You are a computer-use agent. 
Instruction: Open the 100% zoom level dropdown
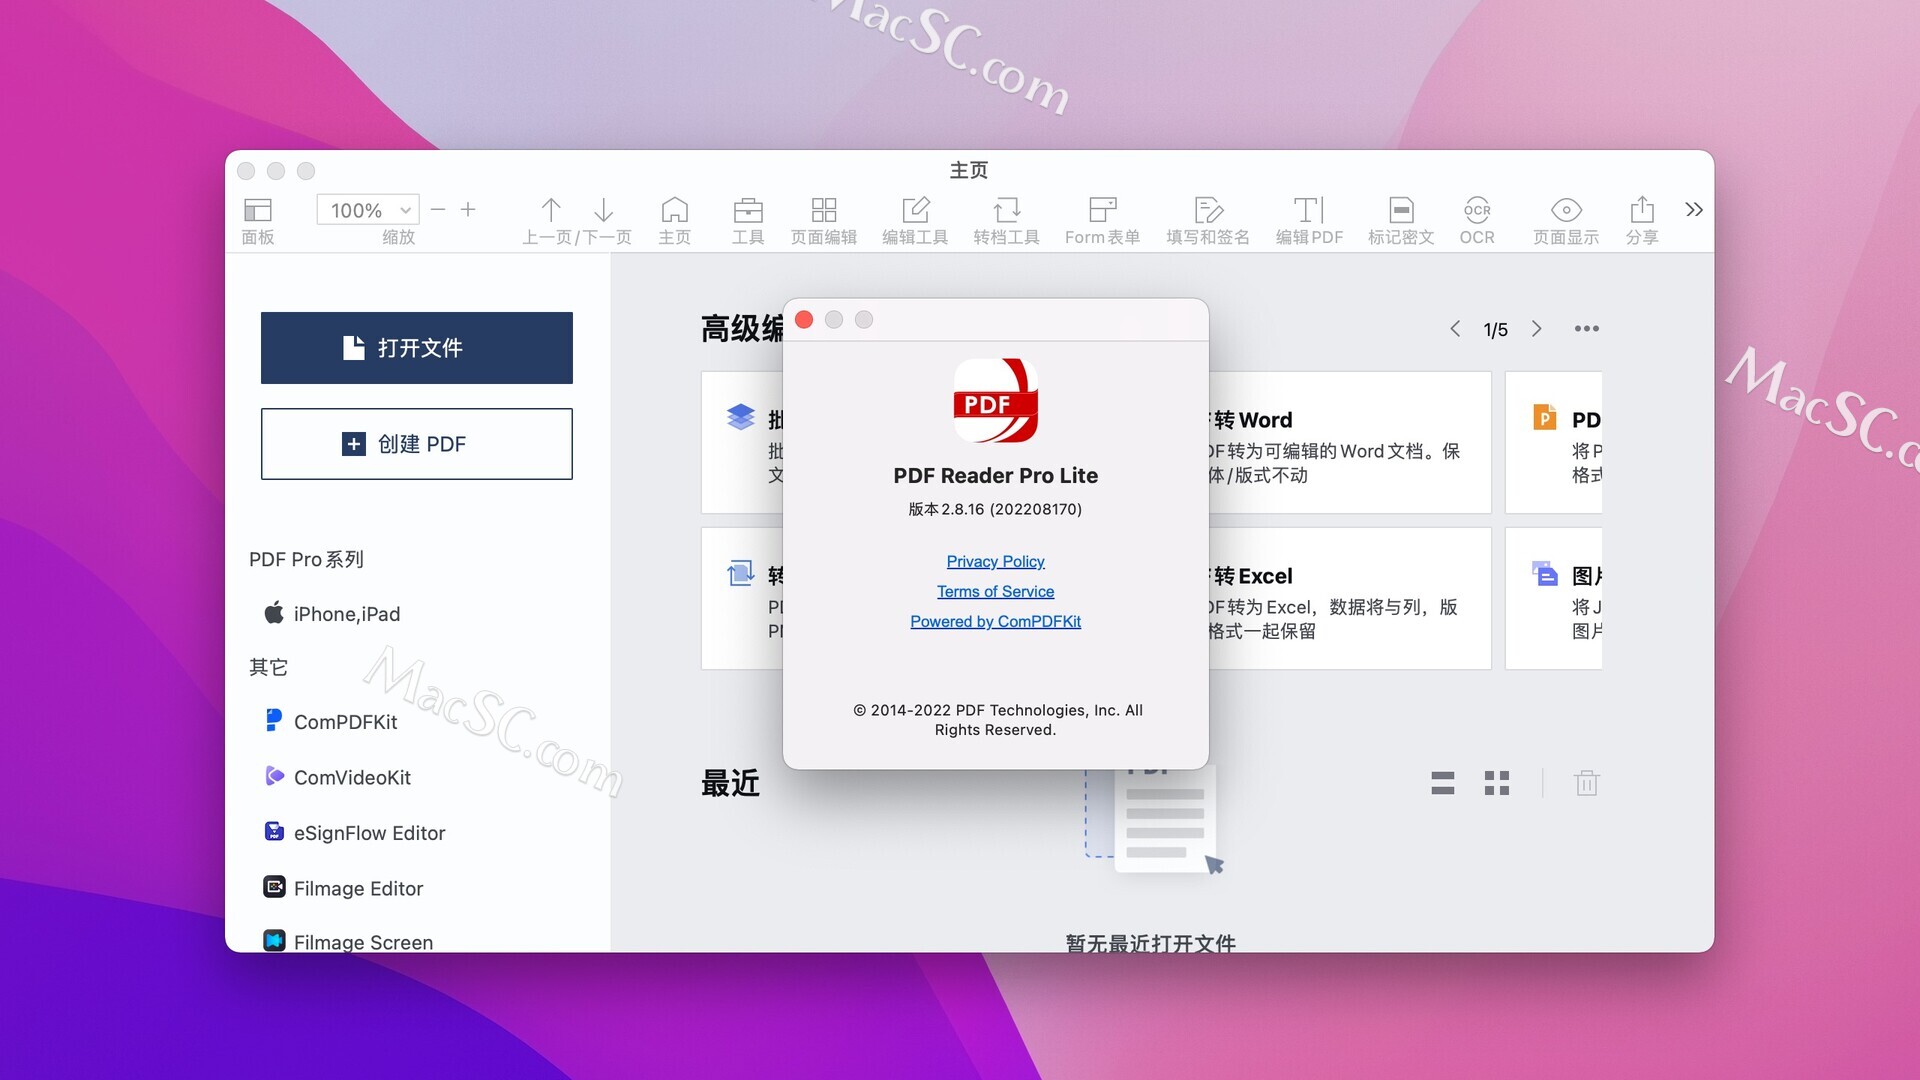[x=368, y=209]
